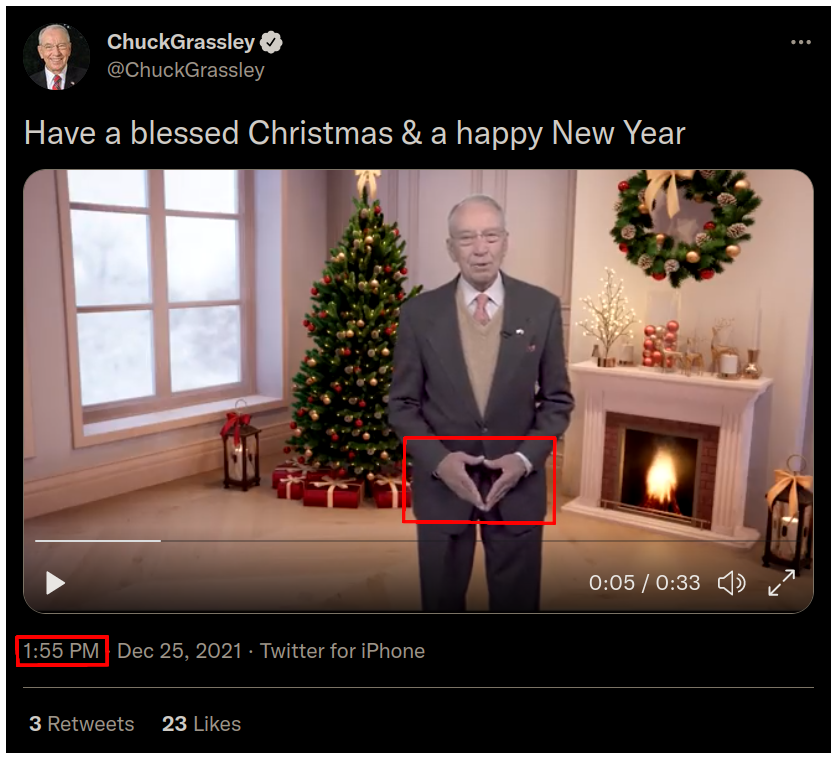View the 3 Retweets list

click(x=82, y=724)
